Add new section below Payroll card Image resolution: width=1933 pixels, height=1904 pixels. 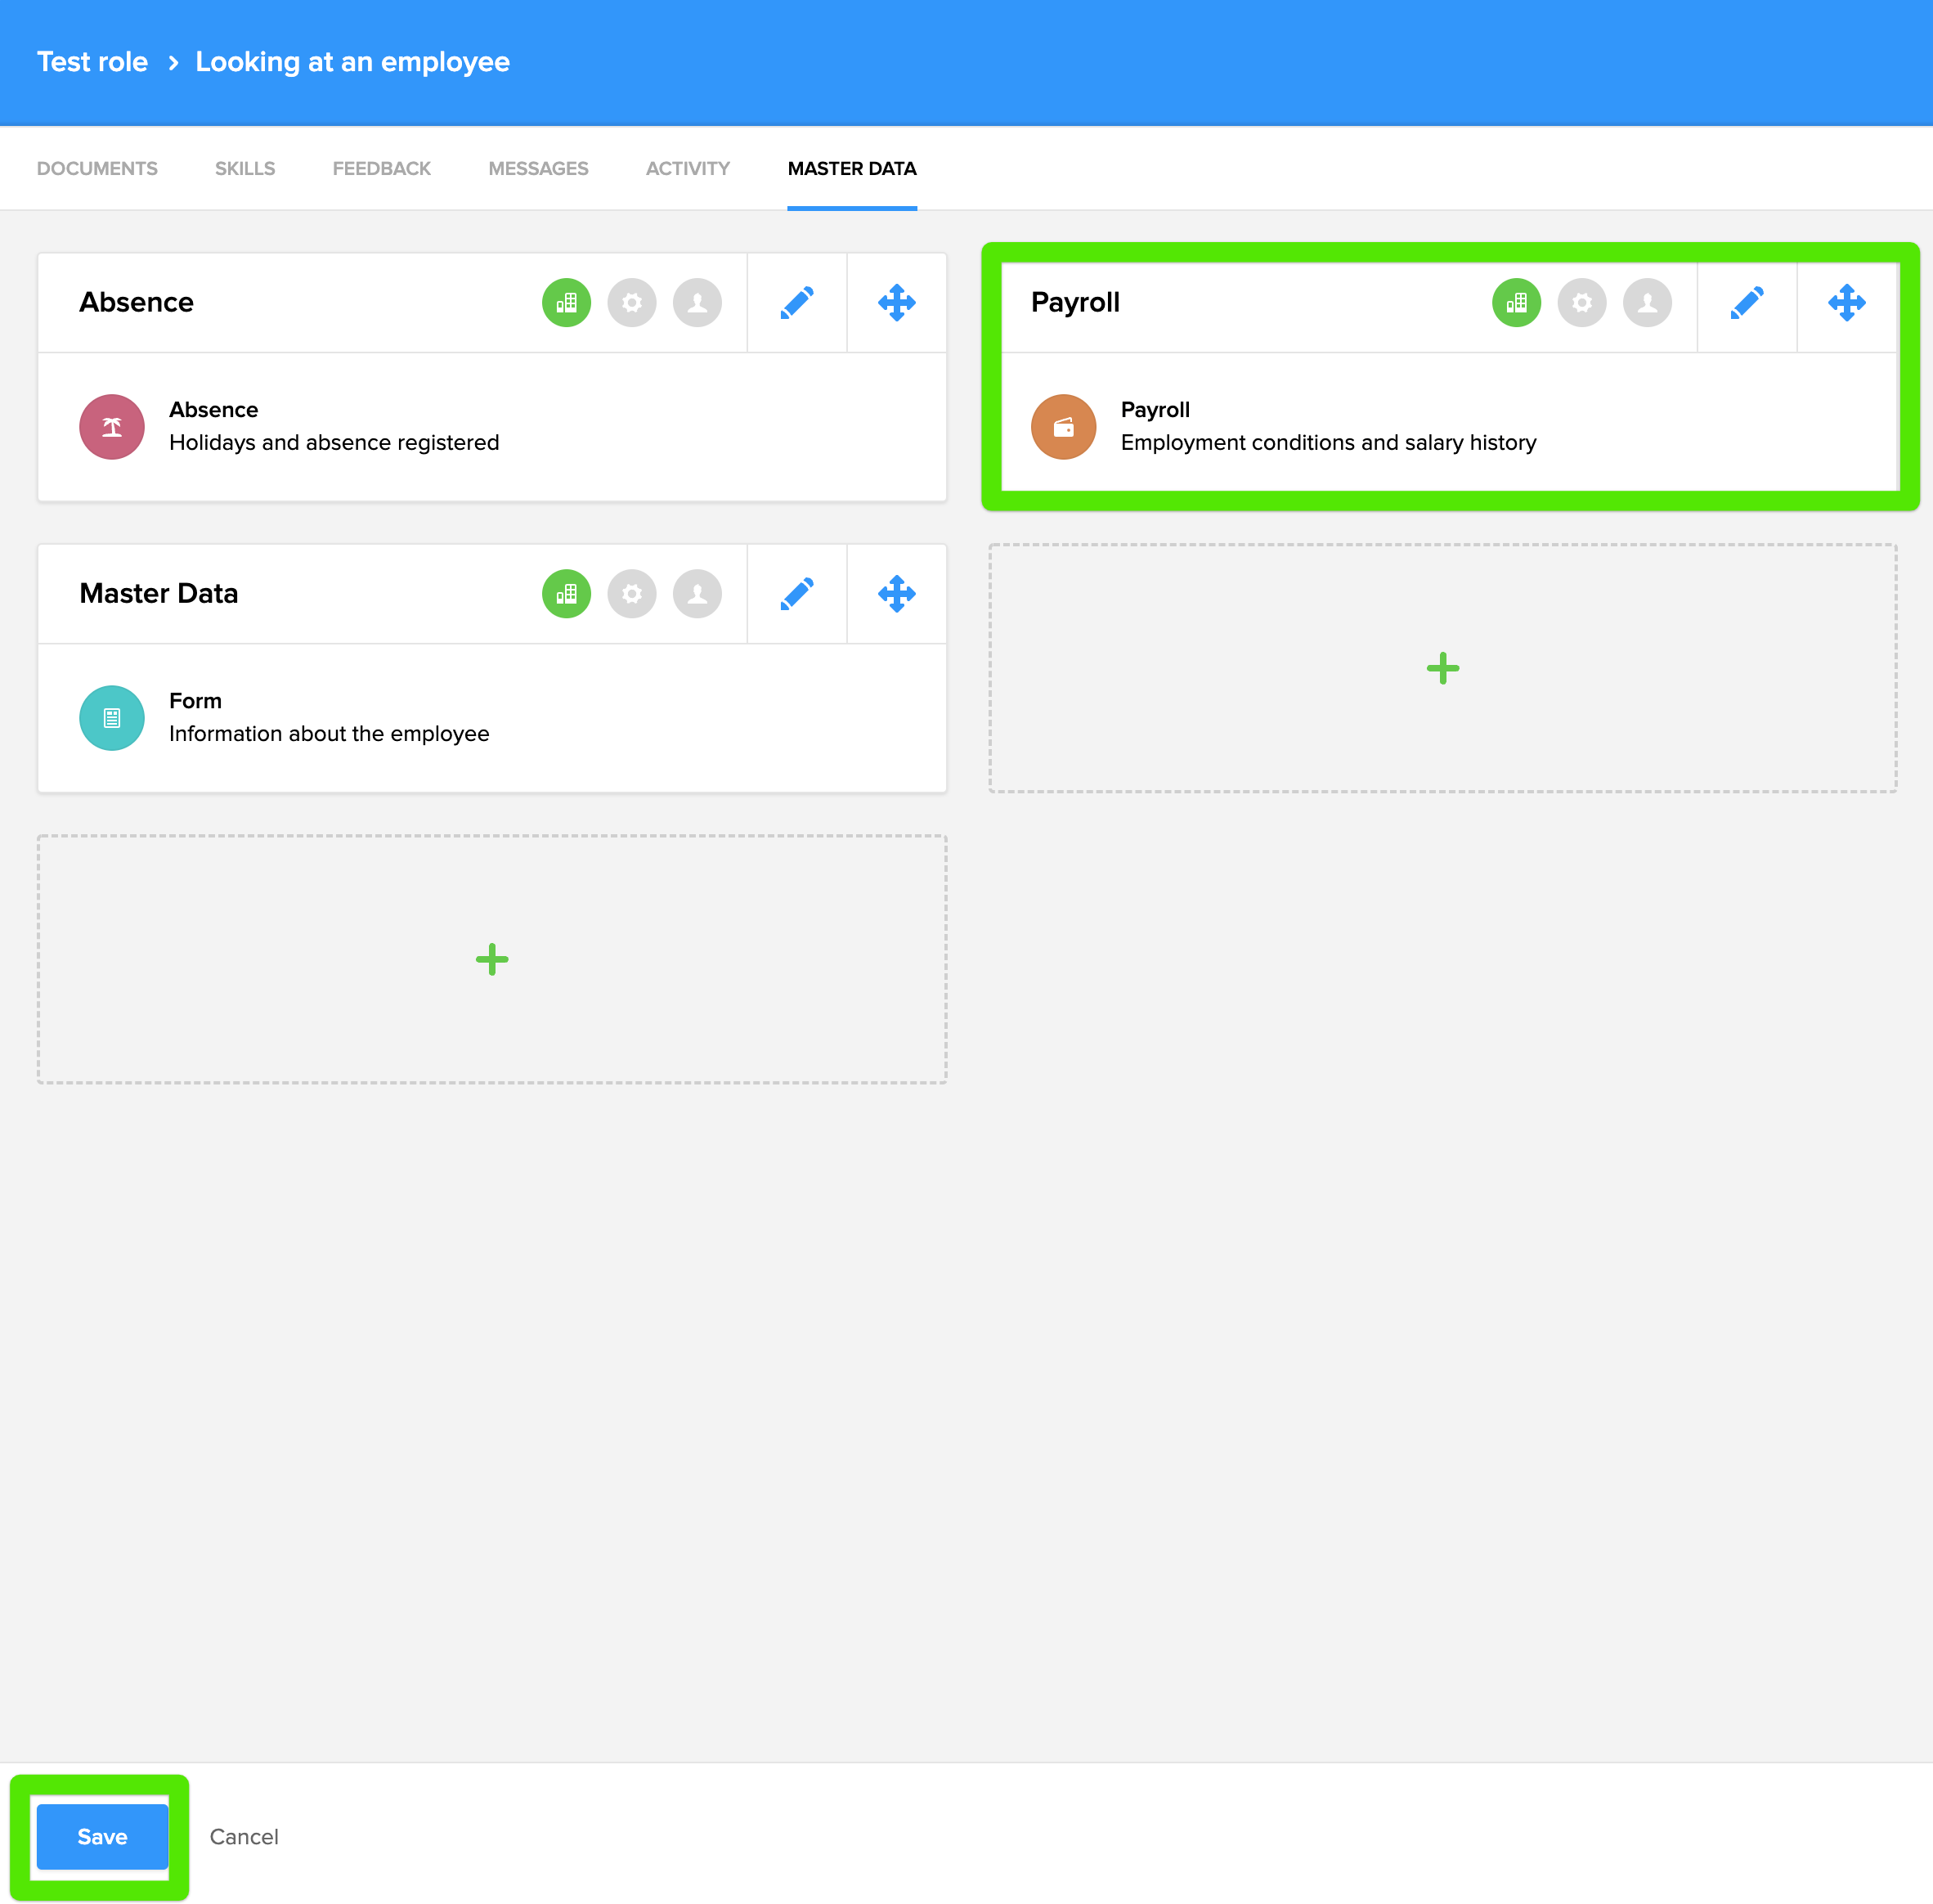1442,668
